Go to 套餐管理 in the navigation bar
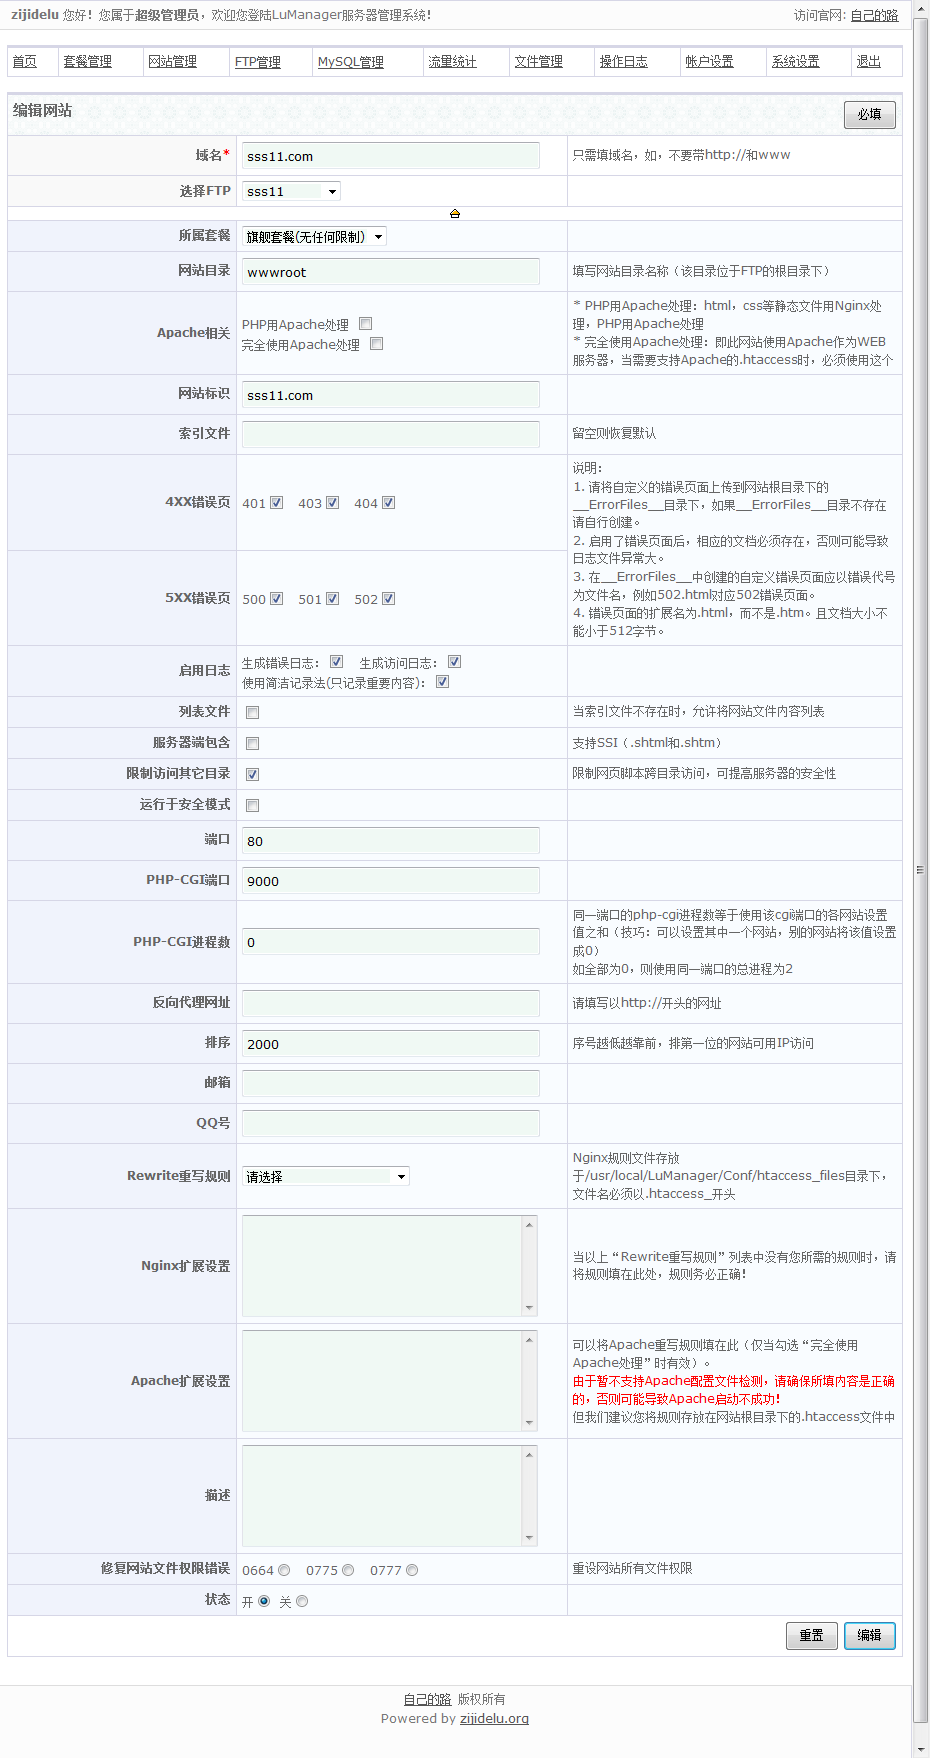Viewport: 931px width, 1758px height. 88,62
